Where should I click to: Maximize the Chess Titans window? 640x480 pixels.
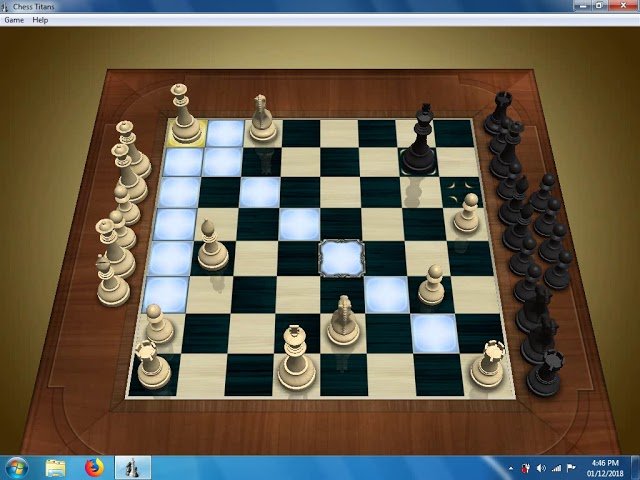(x=600, y=6)
